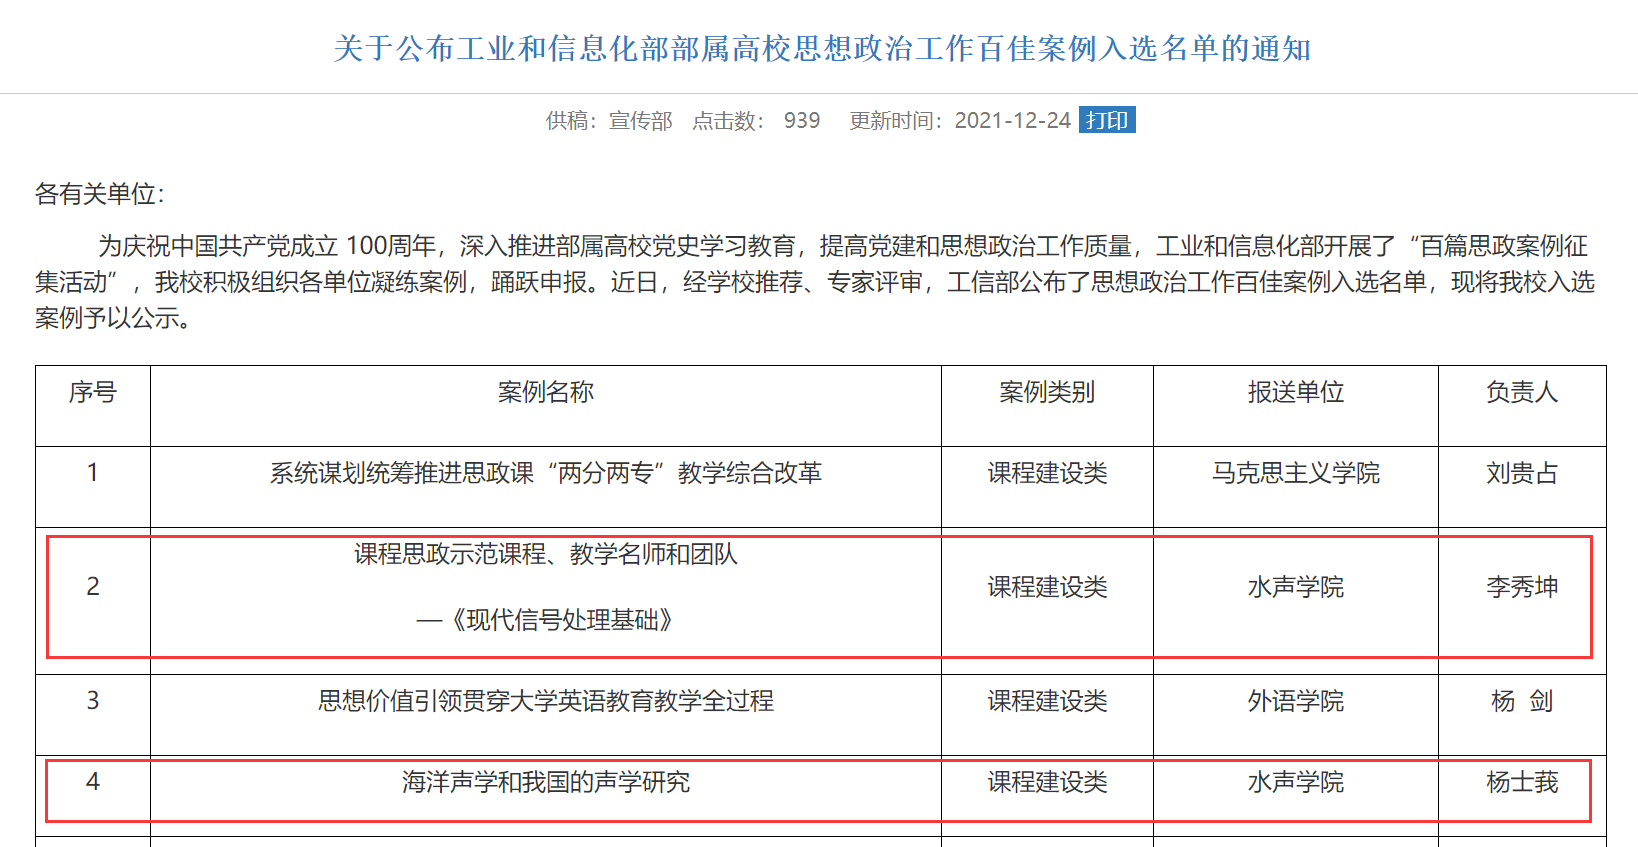The image size is (1638, 847).
Task: Click the update date 2021-12-24
Action: pyautogui.click(x=1012, y=121)
